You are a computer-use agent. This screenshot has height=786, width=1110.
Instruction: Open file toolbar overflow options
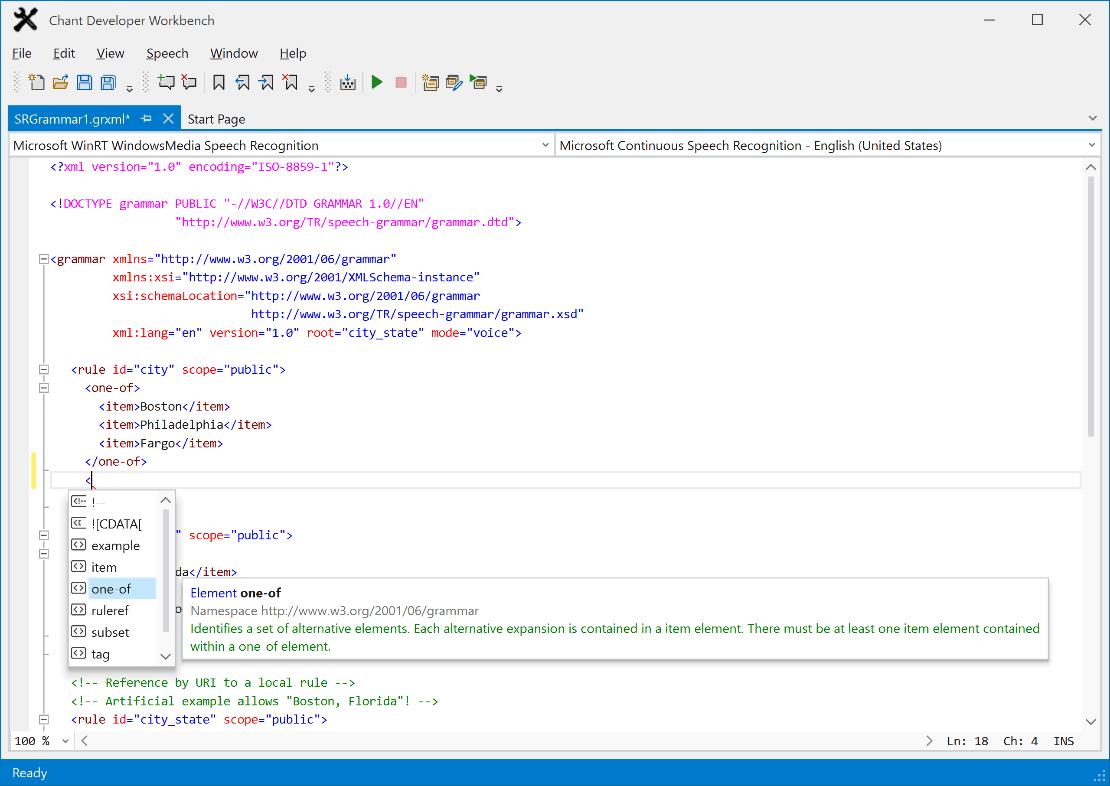pos(130,89)
